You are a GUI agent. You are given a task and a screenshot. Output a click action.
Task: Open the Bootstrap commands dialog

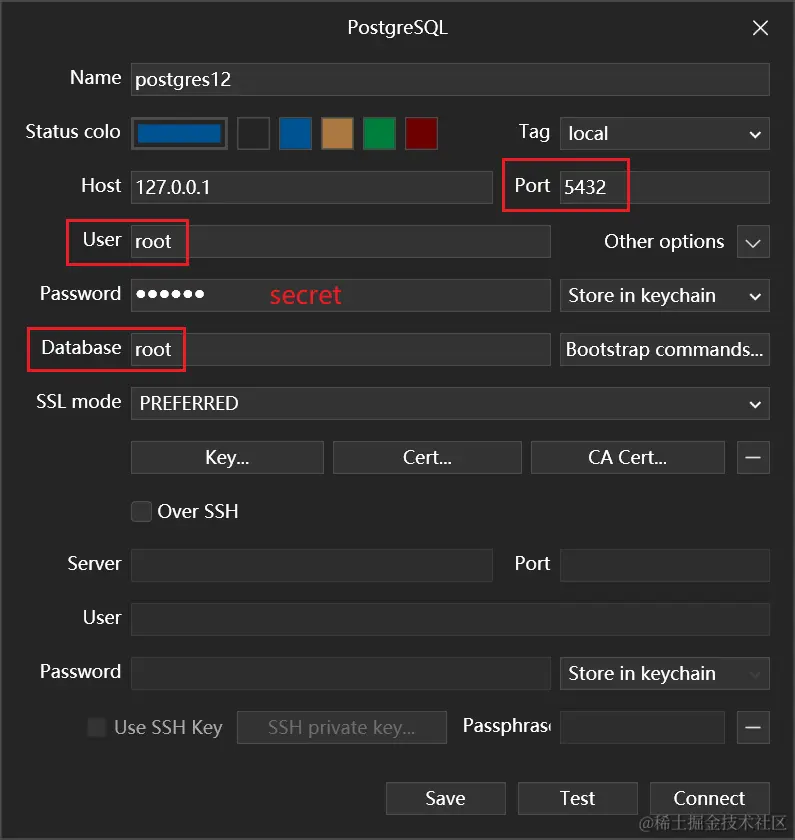click(x=664, y=349)
